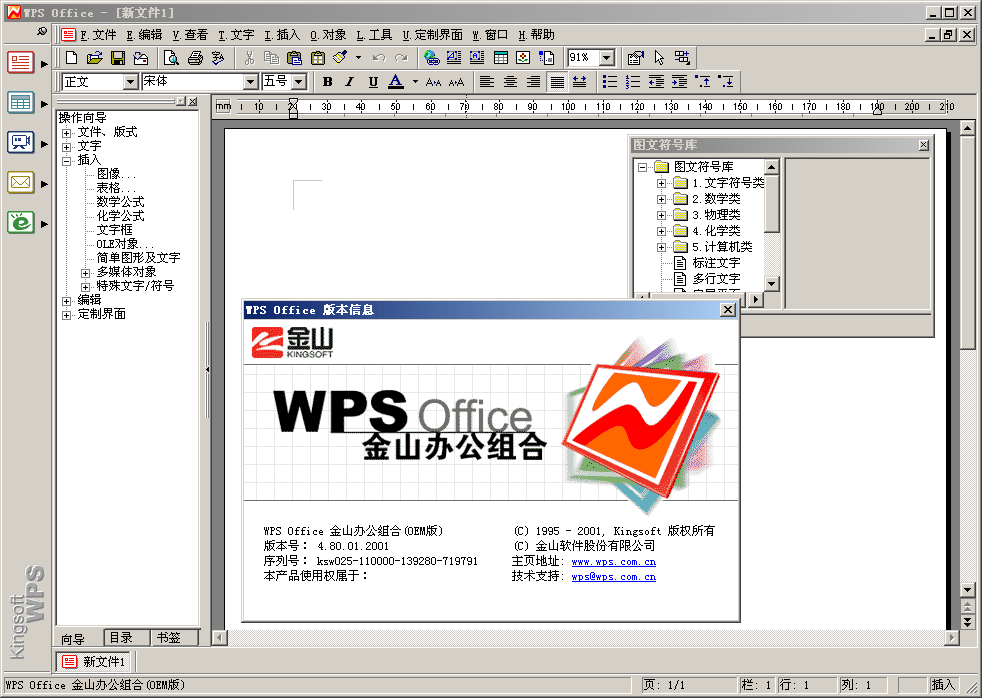Open the 工具 menu
This screenshot has width=982, height=698.
375,35
